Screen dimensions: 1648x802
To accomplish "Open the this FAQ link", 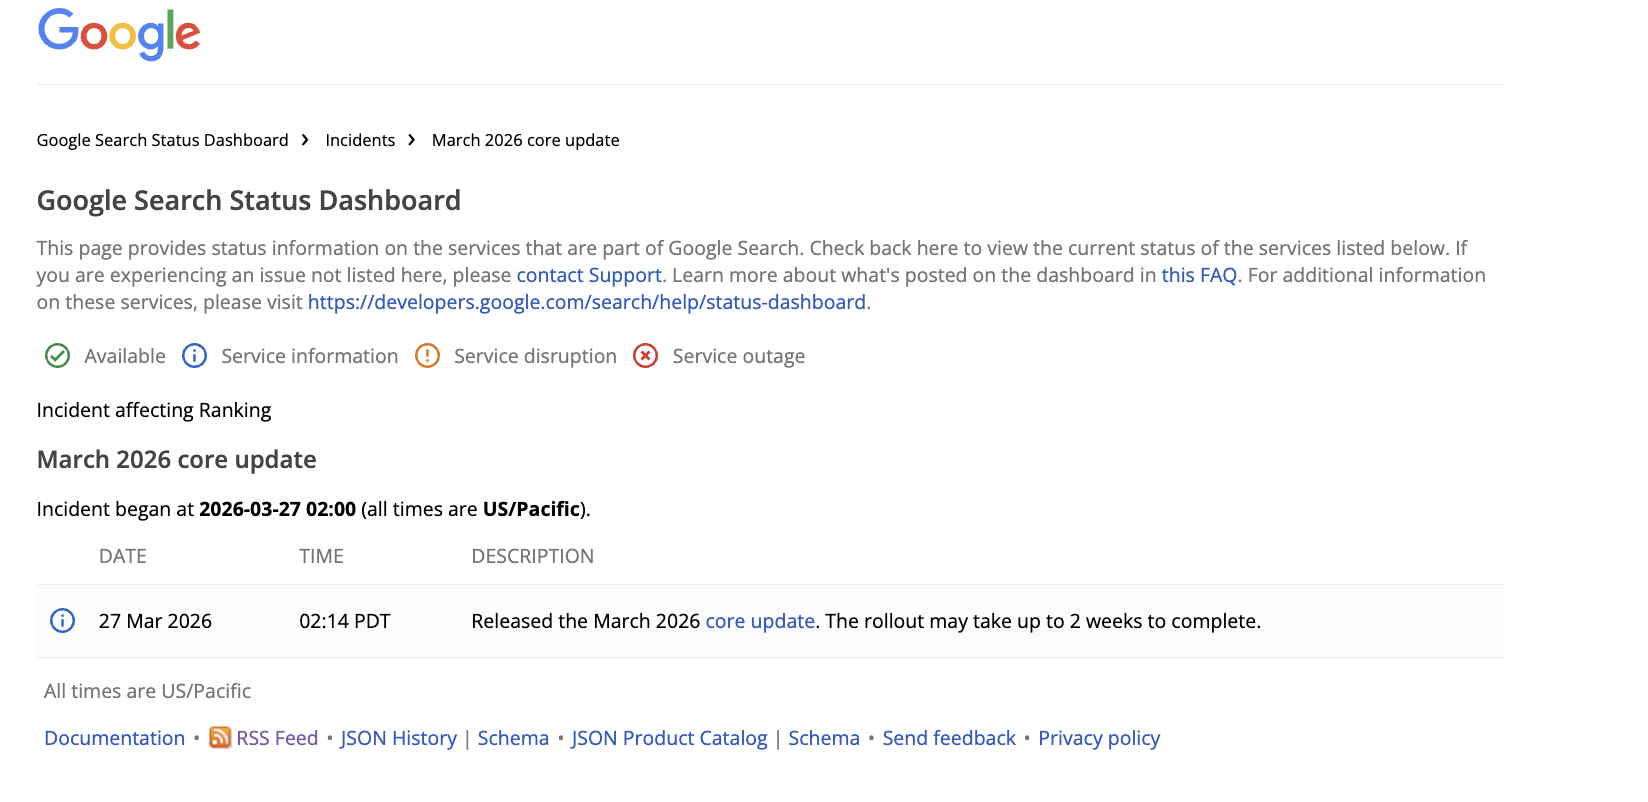I will [x=1199, y=275].
